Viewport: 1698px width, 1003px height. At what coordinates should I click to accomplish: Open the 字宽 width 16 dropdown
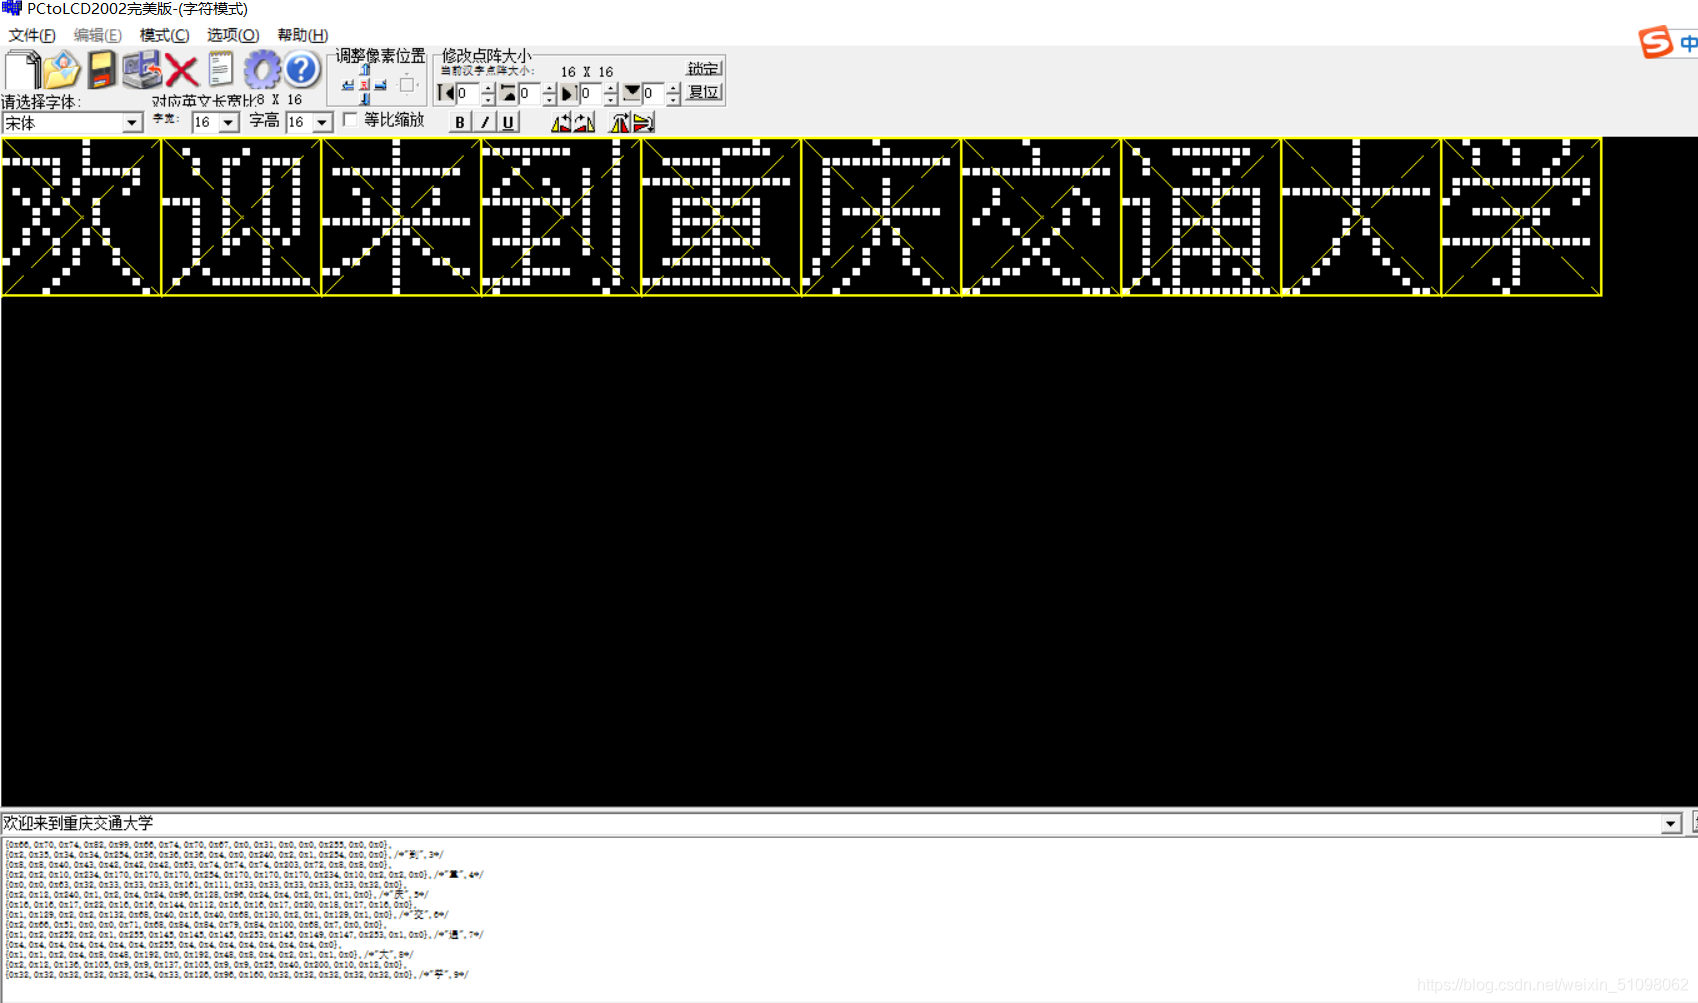[229, 122]
